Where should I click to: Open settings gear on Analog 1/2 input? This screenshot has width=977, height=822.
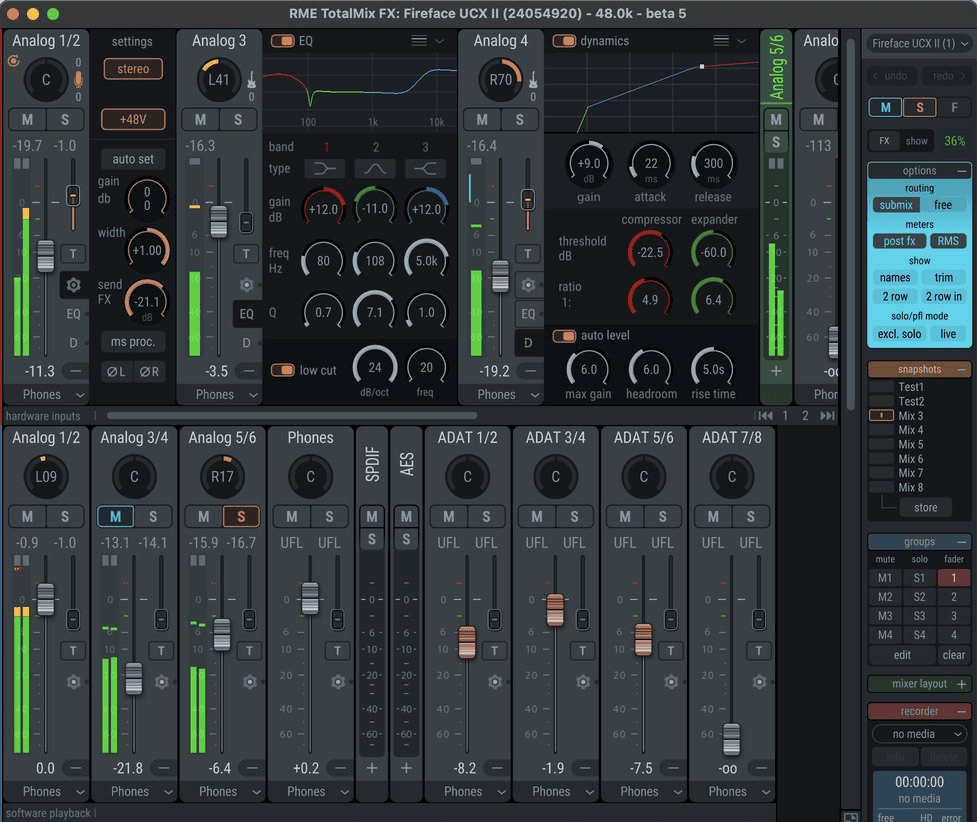pyautogui.click(x=73, y=285)
